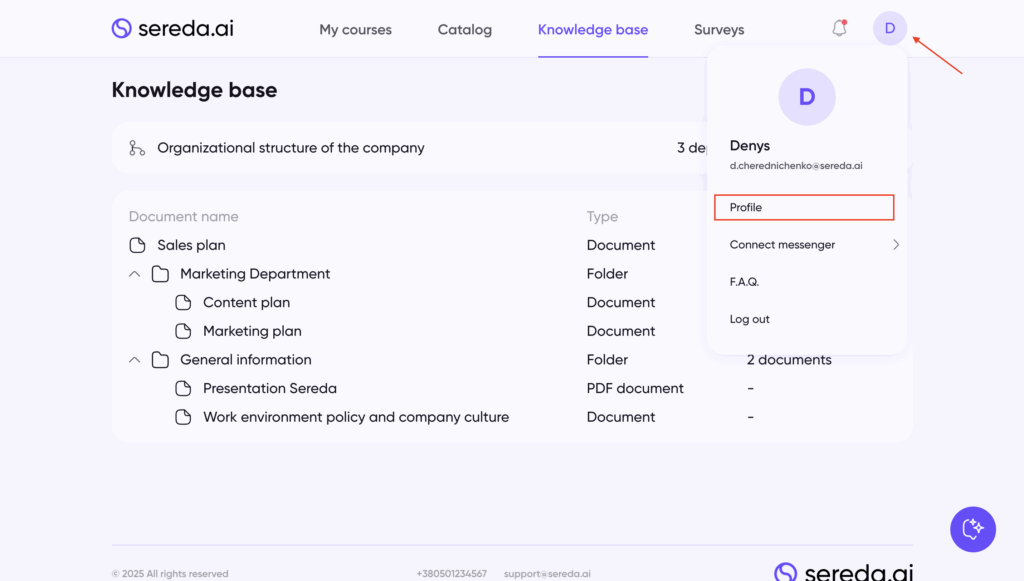Click the sereda.ai logo in header
Screen dimensions: 1024x581
[x=172, y=29]
